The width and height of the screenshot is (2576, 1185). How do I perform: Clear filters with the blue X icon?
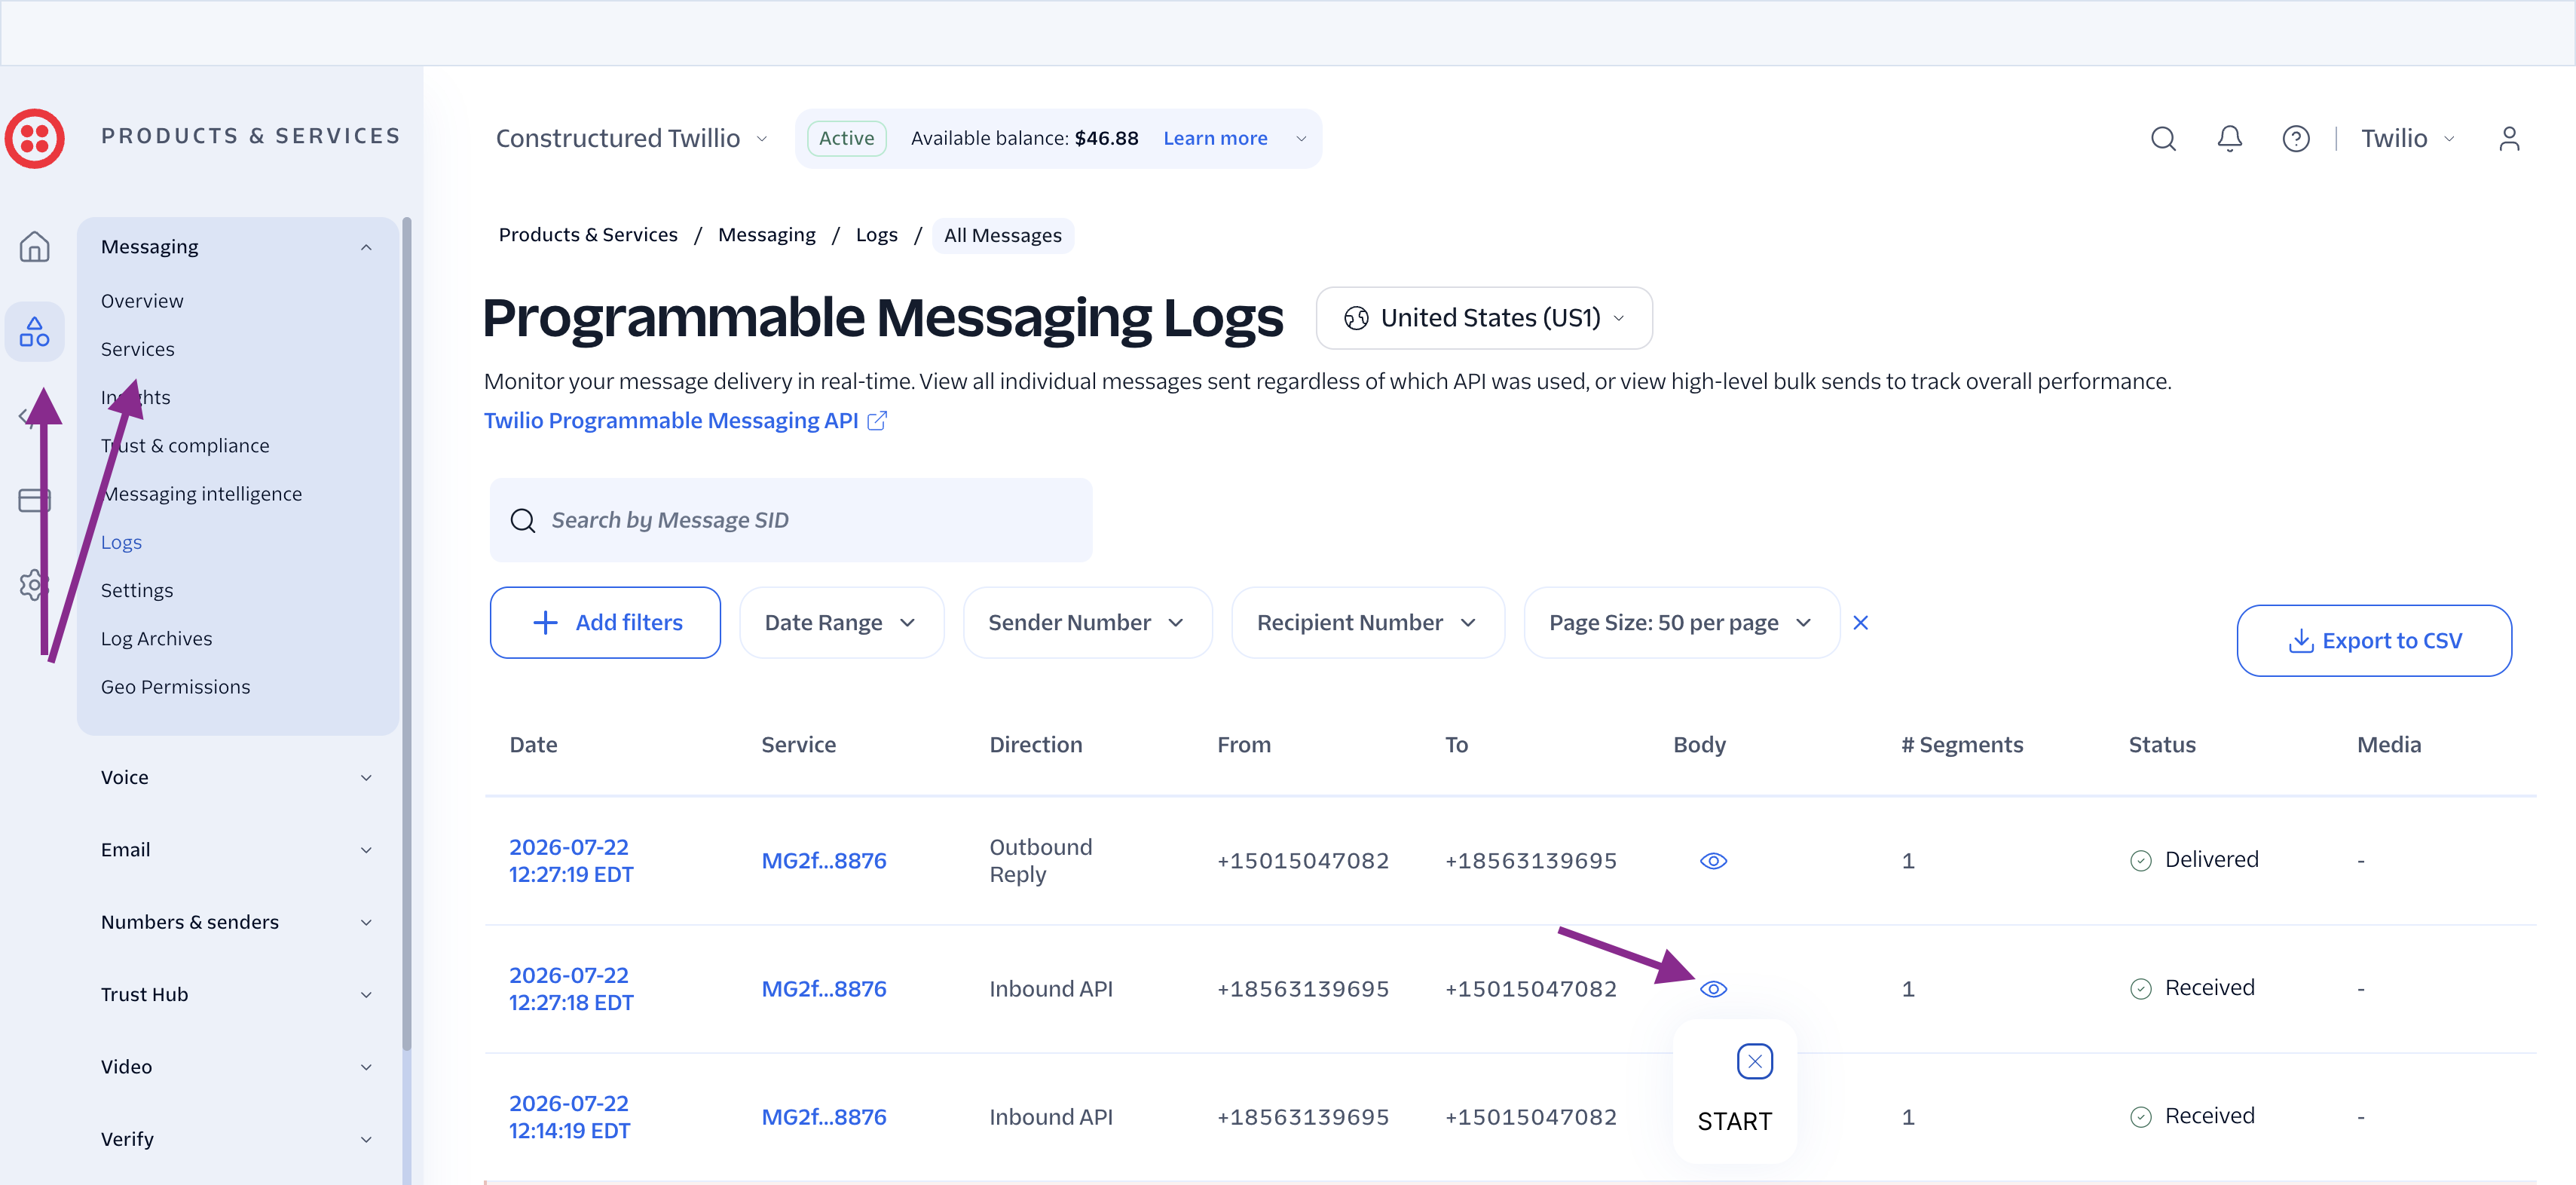pyautogui.click(x=1860, y=623)
